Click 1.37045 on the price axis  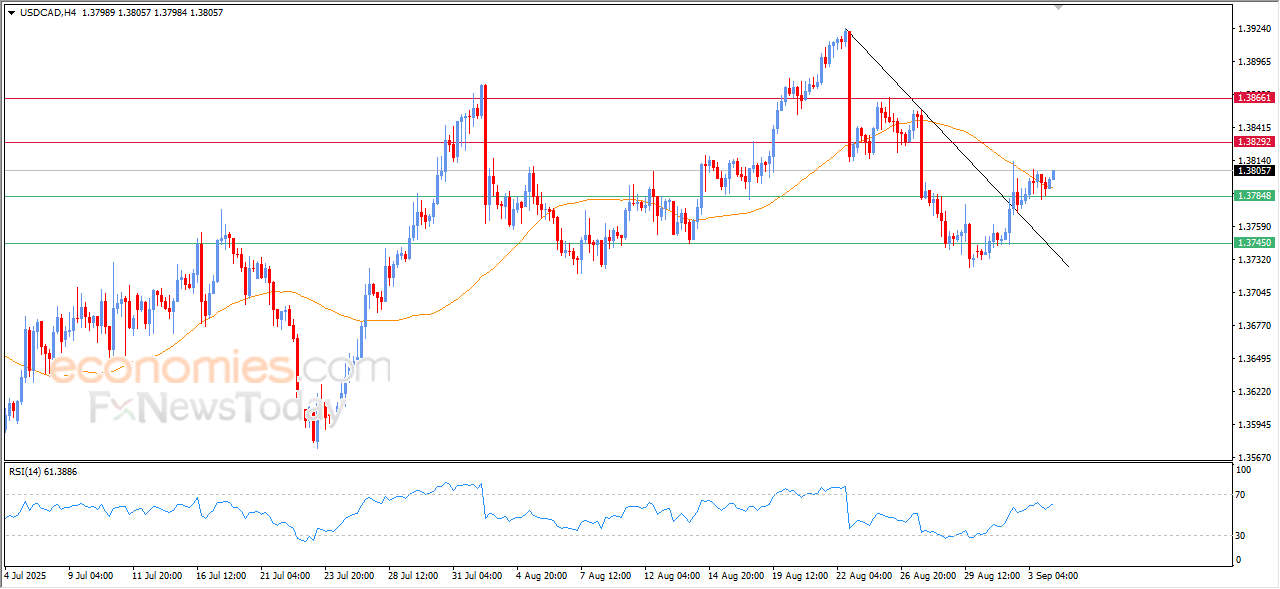click(1254, 293)
